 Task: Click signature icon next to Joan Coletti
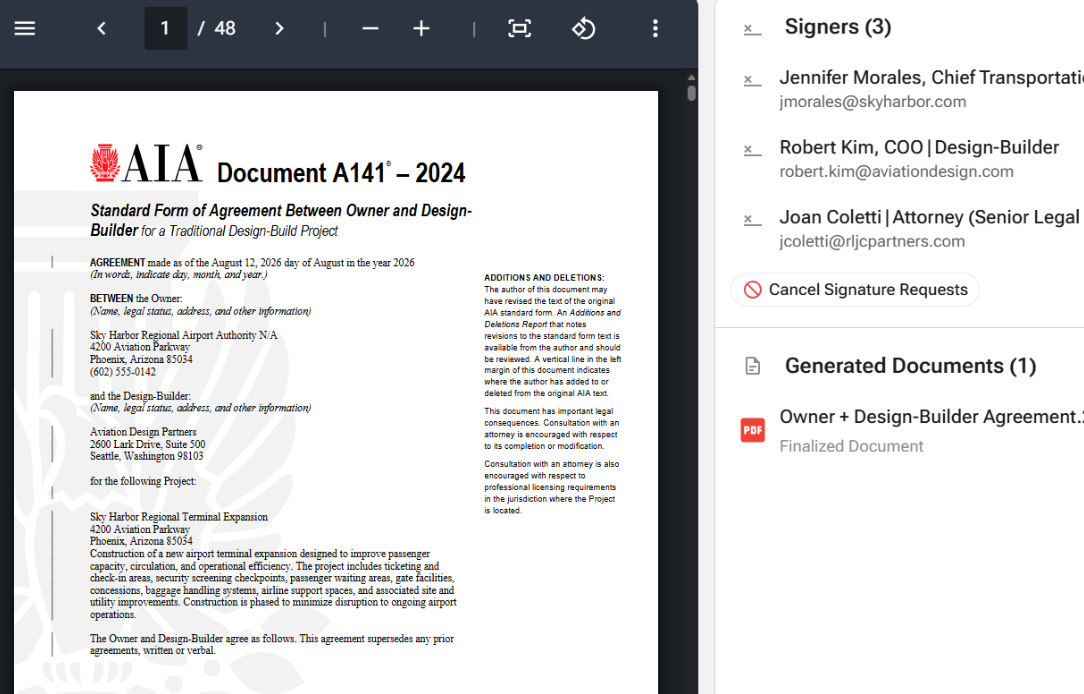click(752, 220)
